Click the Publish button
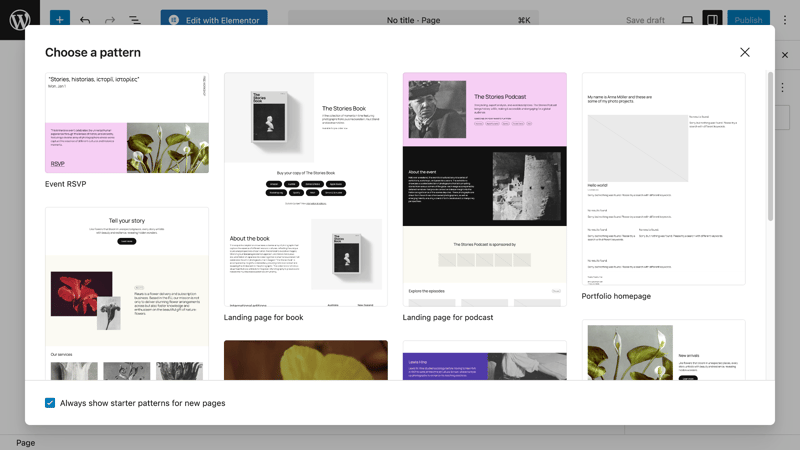This screenshot has width=800, height=450. (748, 20)
